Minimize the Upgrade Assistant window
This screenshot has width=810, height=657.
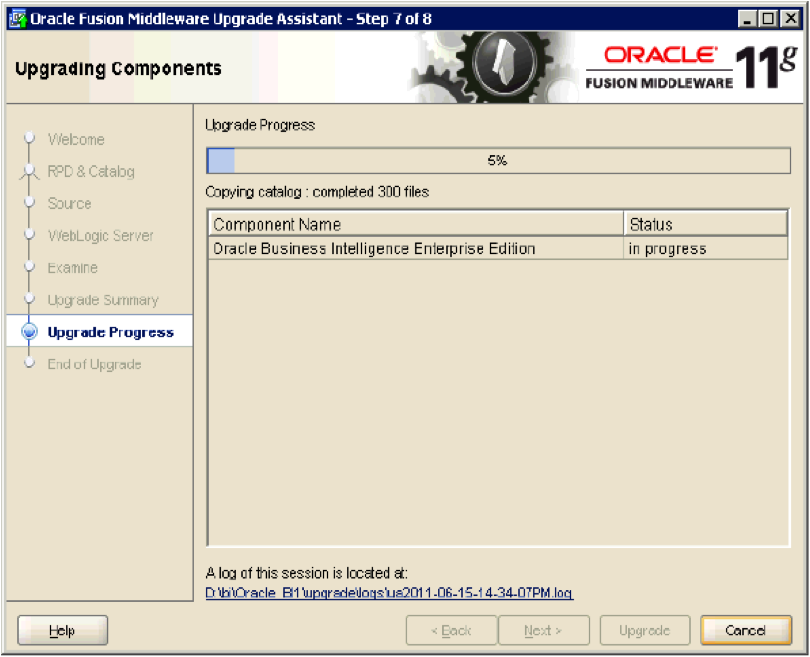746,19
